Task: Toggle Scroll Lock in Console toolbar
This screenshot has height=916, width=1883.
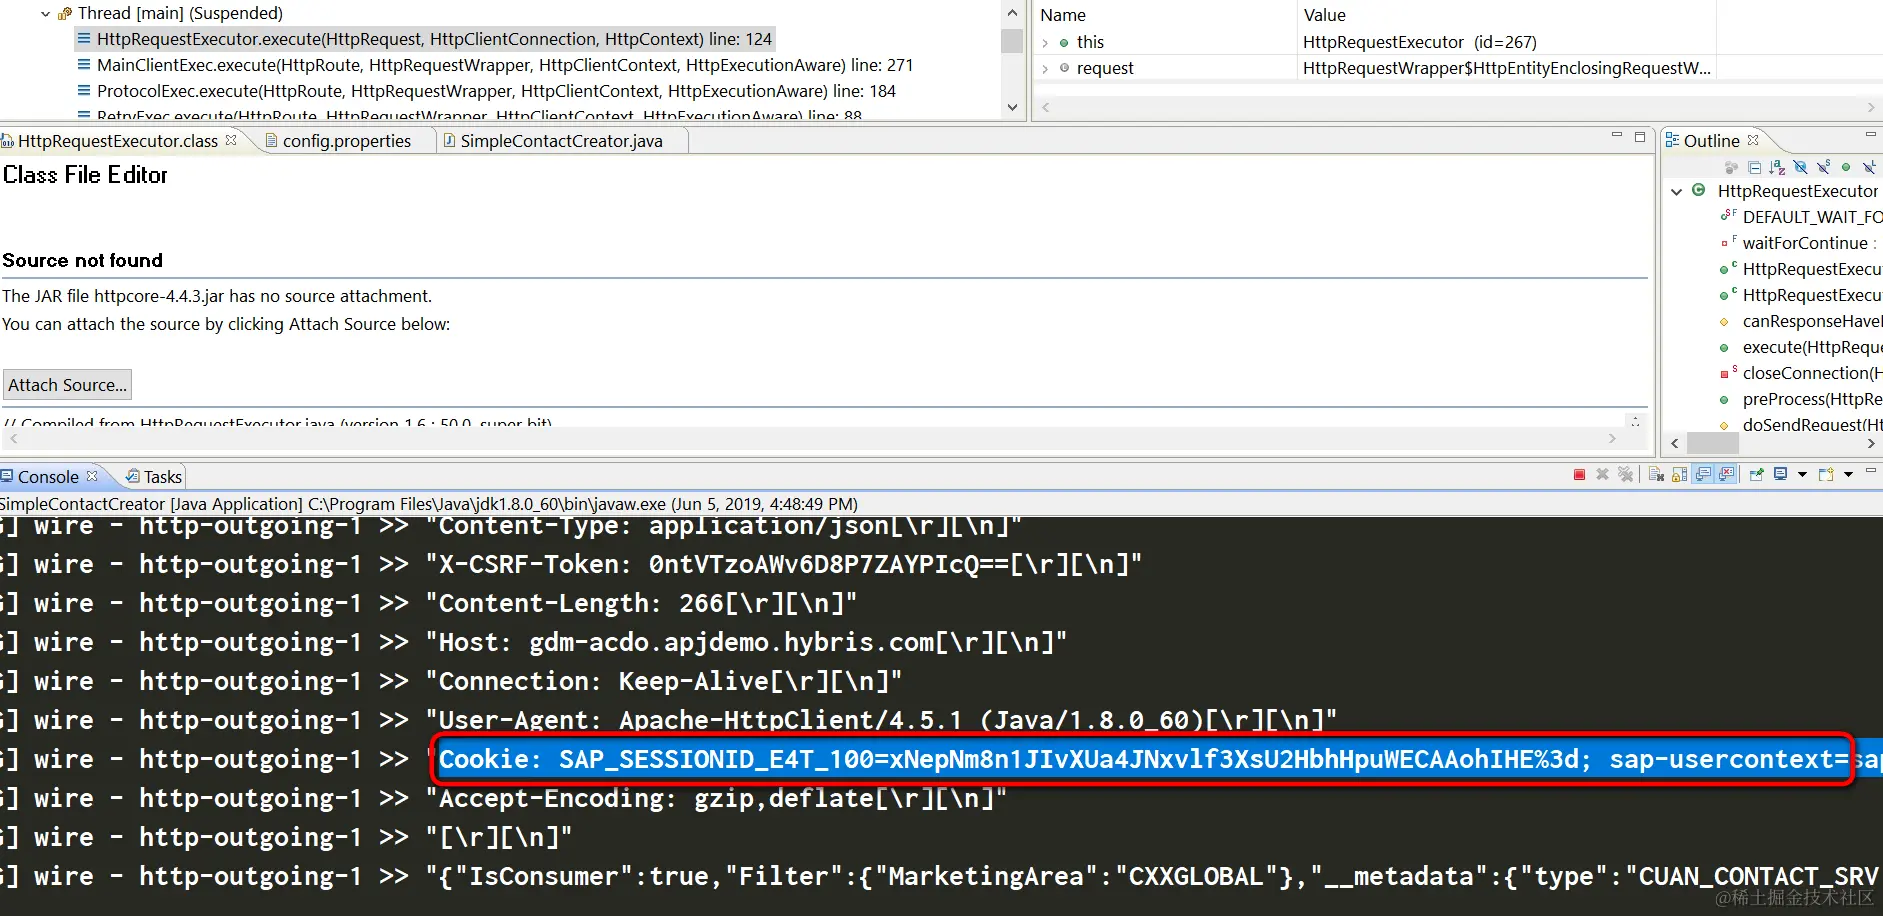Action: pyautogui.click(x=1679, y=474)
